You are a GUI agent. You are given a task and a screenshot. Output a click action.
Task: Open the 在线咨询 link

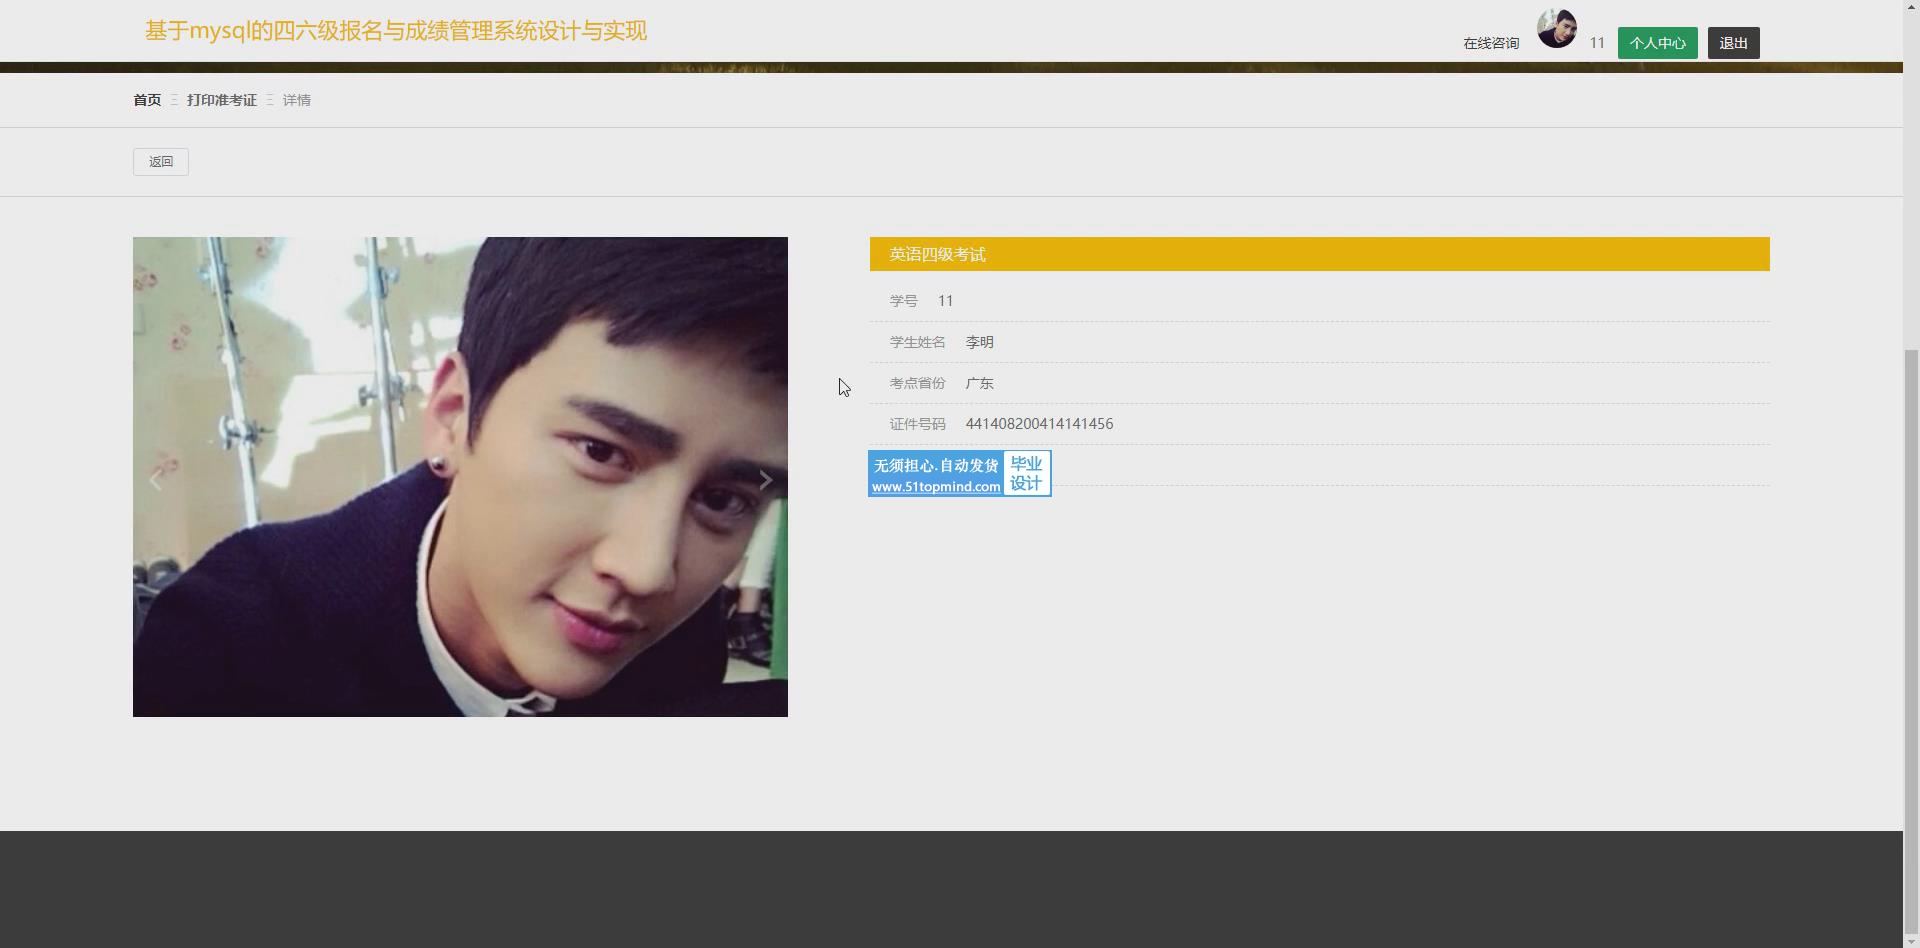(x=1491, y=43)
